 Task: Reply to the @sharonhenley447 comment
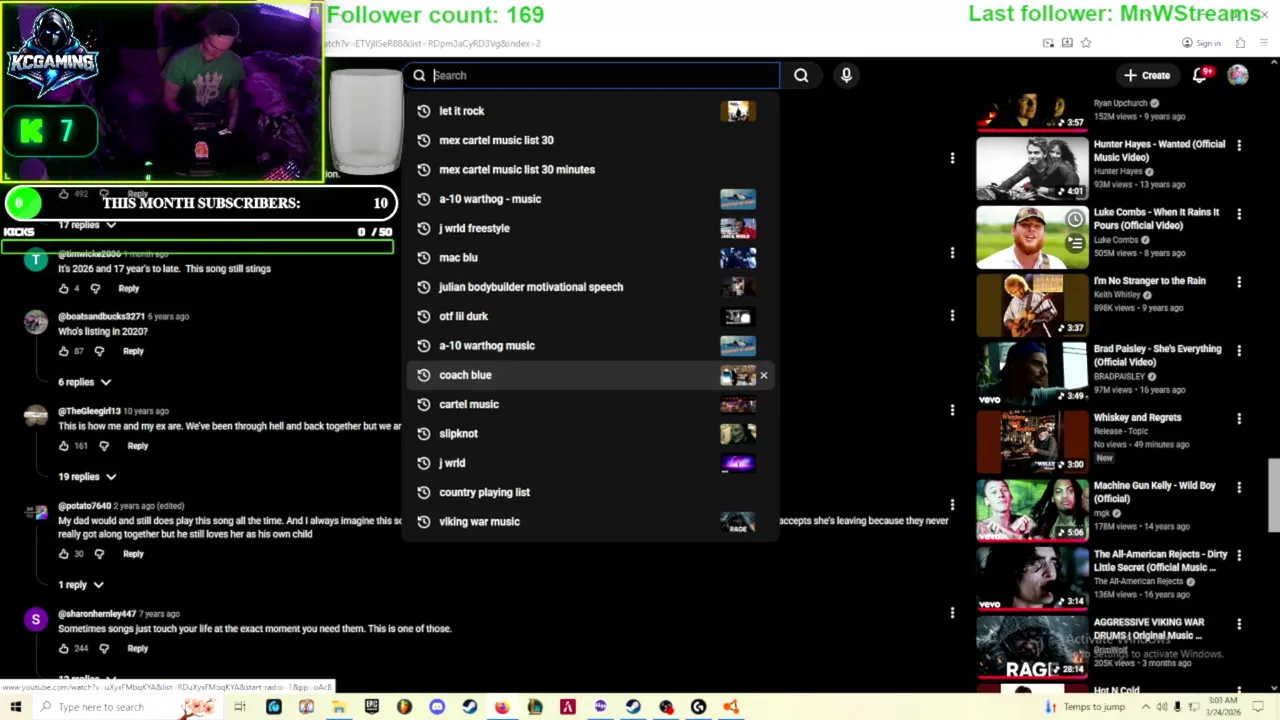point(137,649)
